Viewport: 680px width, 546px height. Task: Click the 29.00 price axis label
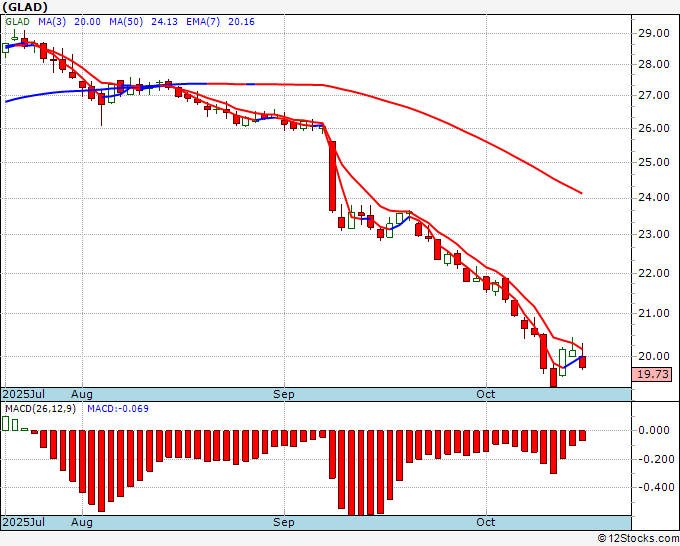click(653, 33)
